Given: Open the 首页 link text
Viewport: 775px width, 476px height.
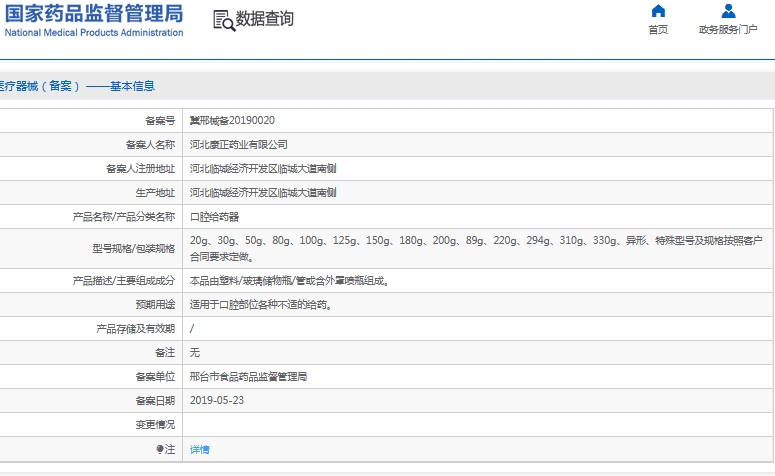Looking at the screenshot, I should click(x=658, y=30).
